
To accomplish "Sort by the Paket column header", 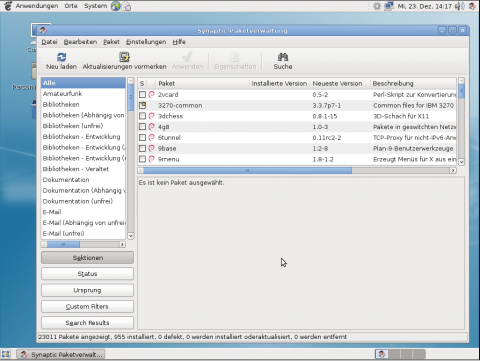I will point(202,83).
